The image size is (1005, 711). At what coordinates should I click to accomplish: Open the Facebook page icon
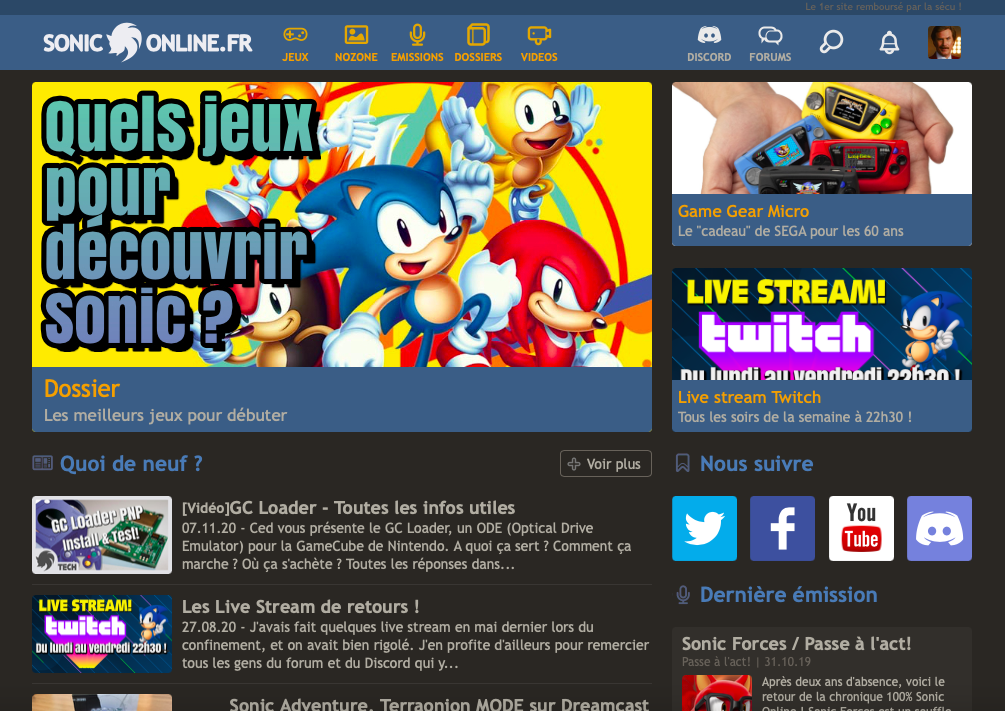[783, 528]
